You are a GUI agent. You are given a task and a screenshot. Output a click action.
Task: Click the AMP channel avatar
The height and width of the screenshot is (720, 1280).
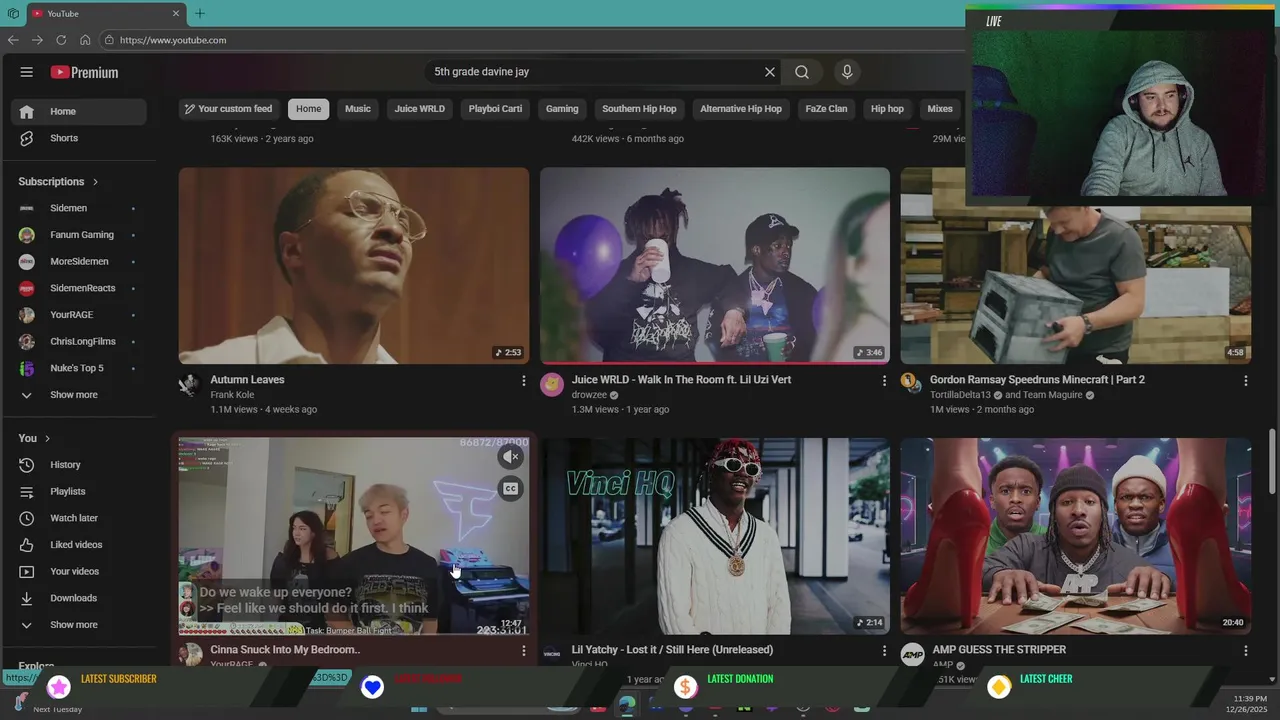click(x=912, y=655)
